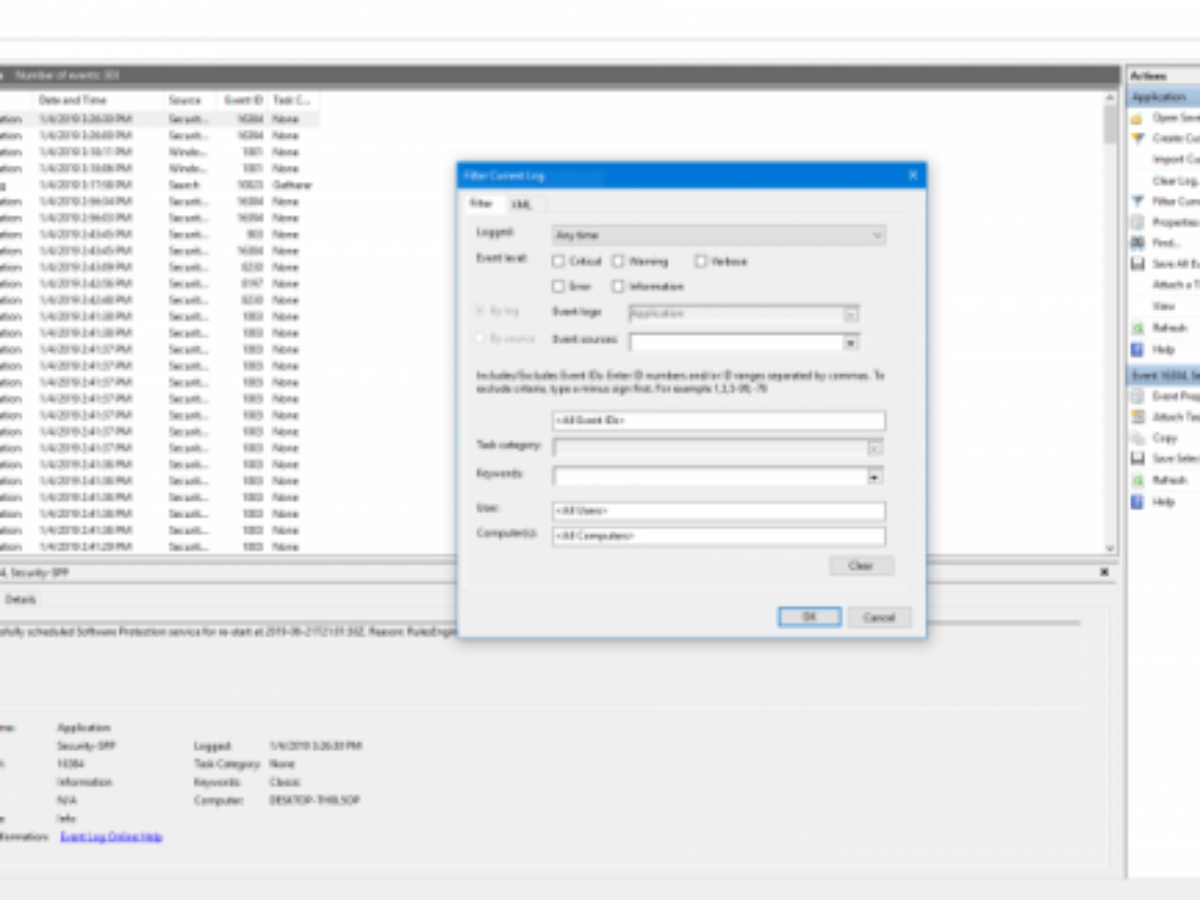Select the Search event 10023 Gatherer row
Image resolution: width=1200 pixels, height=900 pixels.
click(160, 185)
